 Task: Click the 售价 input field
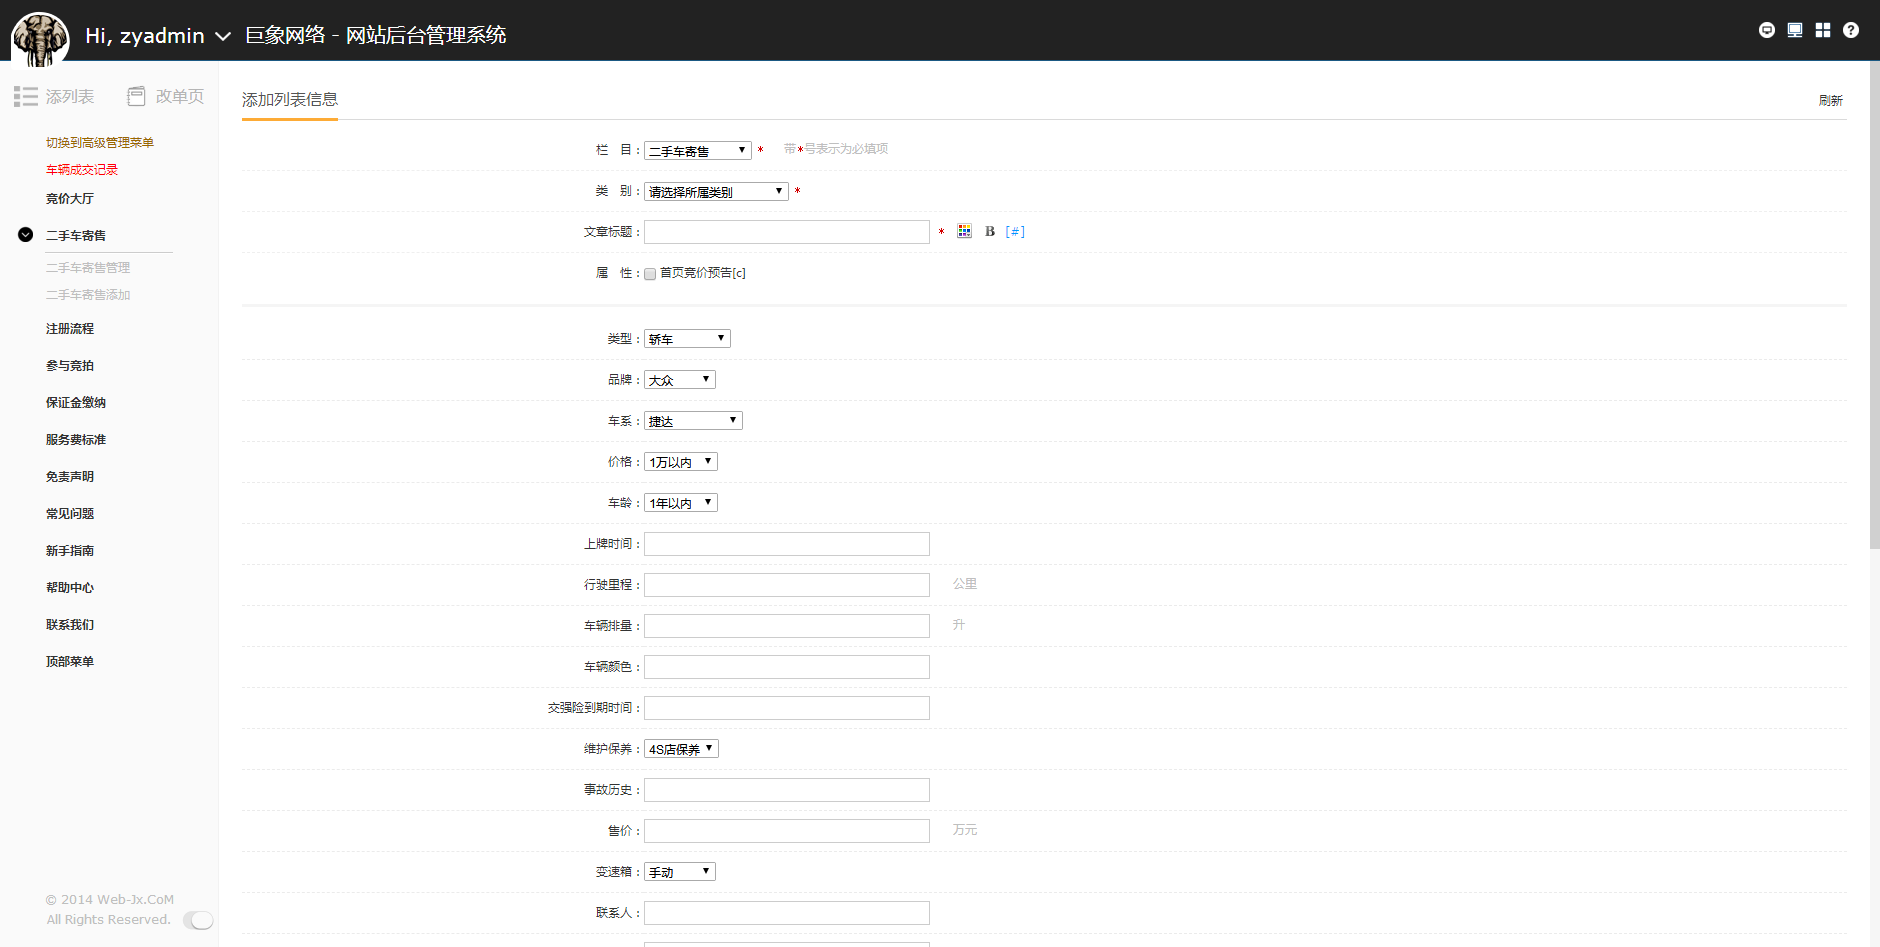pos(787,831)
